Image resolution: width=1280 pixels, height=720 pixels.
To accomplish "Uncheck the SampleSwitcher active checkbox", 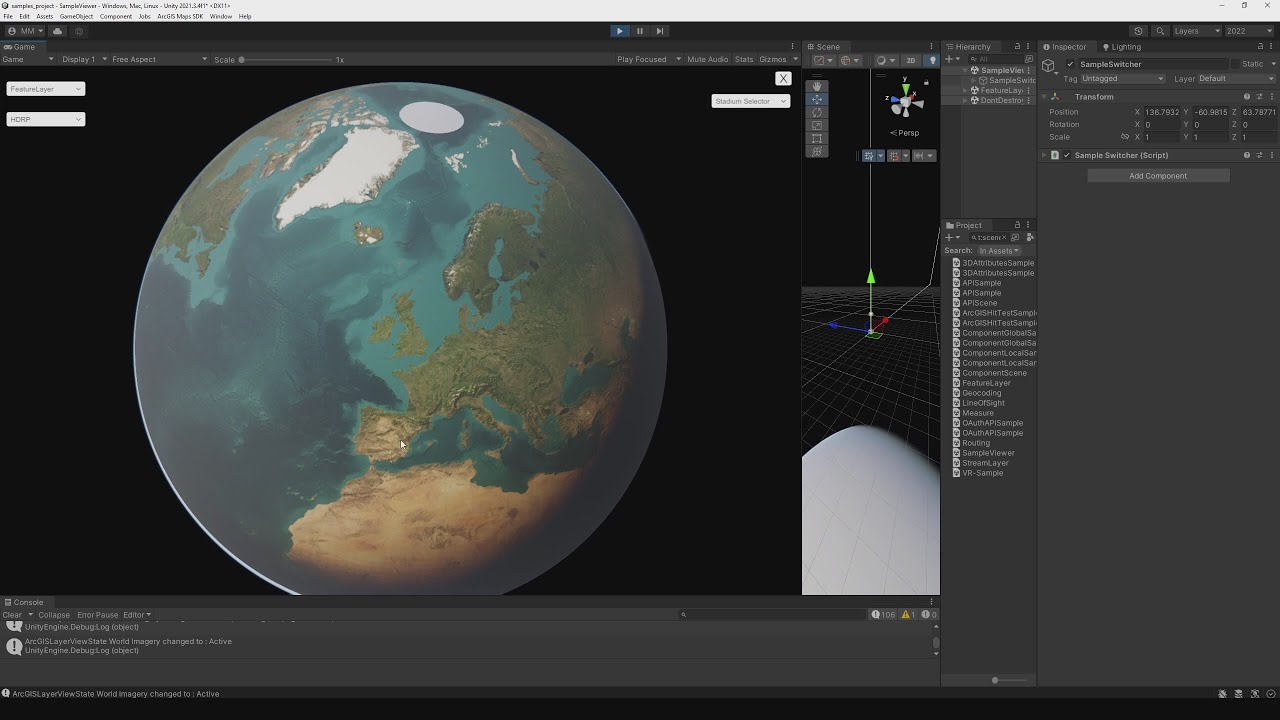I will coord(1070,64).
